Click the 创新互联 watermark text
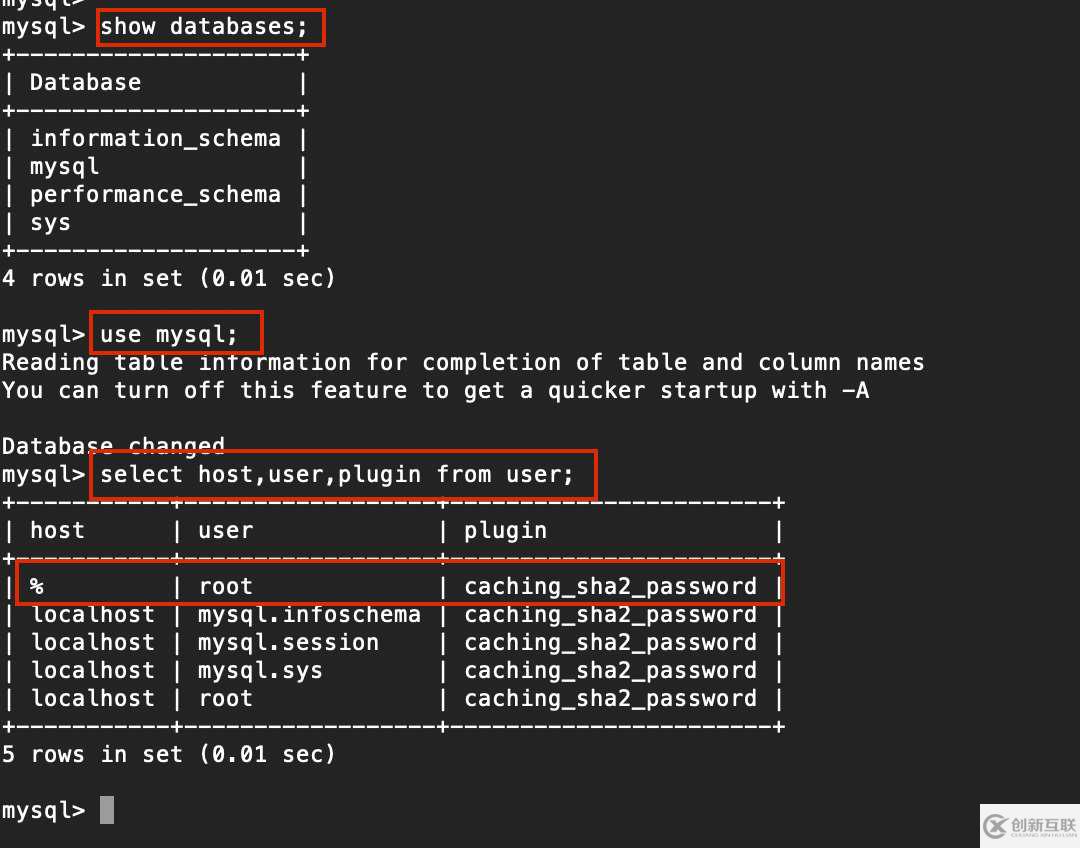Image resolution: width=1080 pixels, height=848 pixels. pyautogui.click(x=1041, y=826)
